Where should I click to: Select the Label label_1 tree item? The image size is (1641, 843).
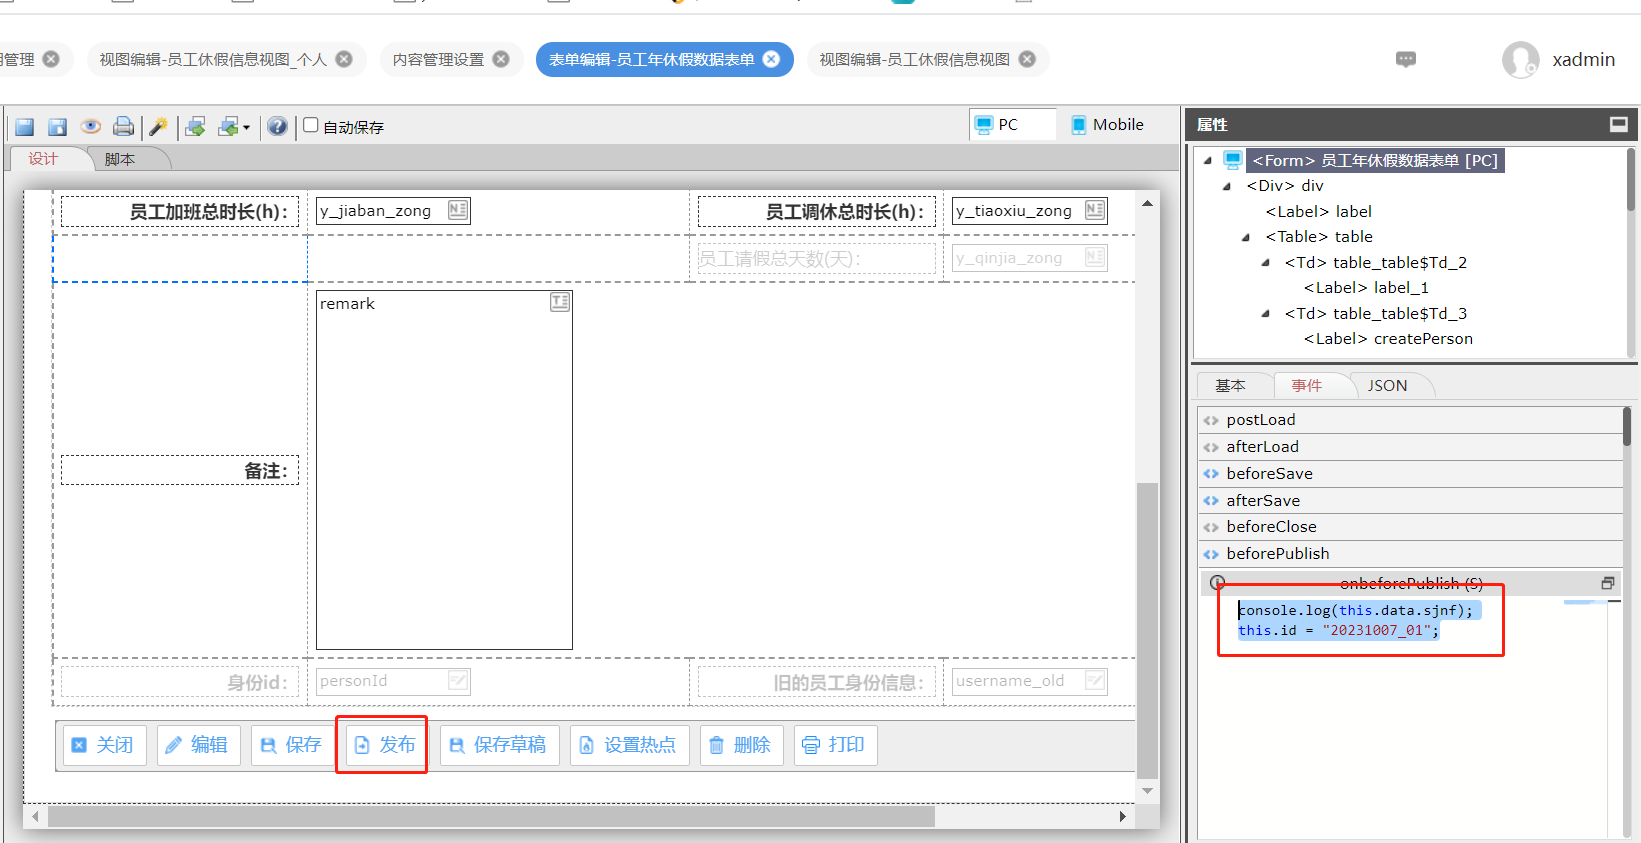point(1366,288)
